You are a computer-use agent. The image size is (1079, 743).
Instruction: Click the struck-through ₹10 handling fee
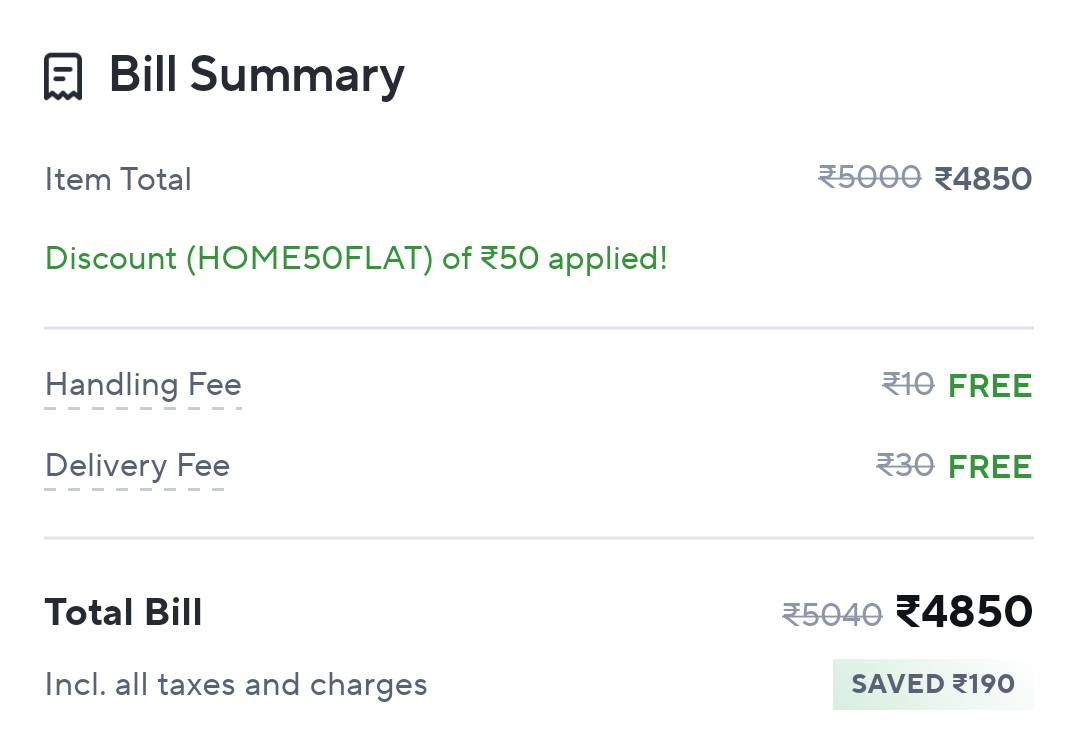coord(908,384)
